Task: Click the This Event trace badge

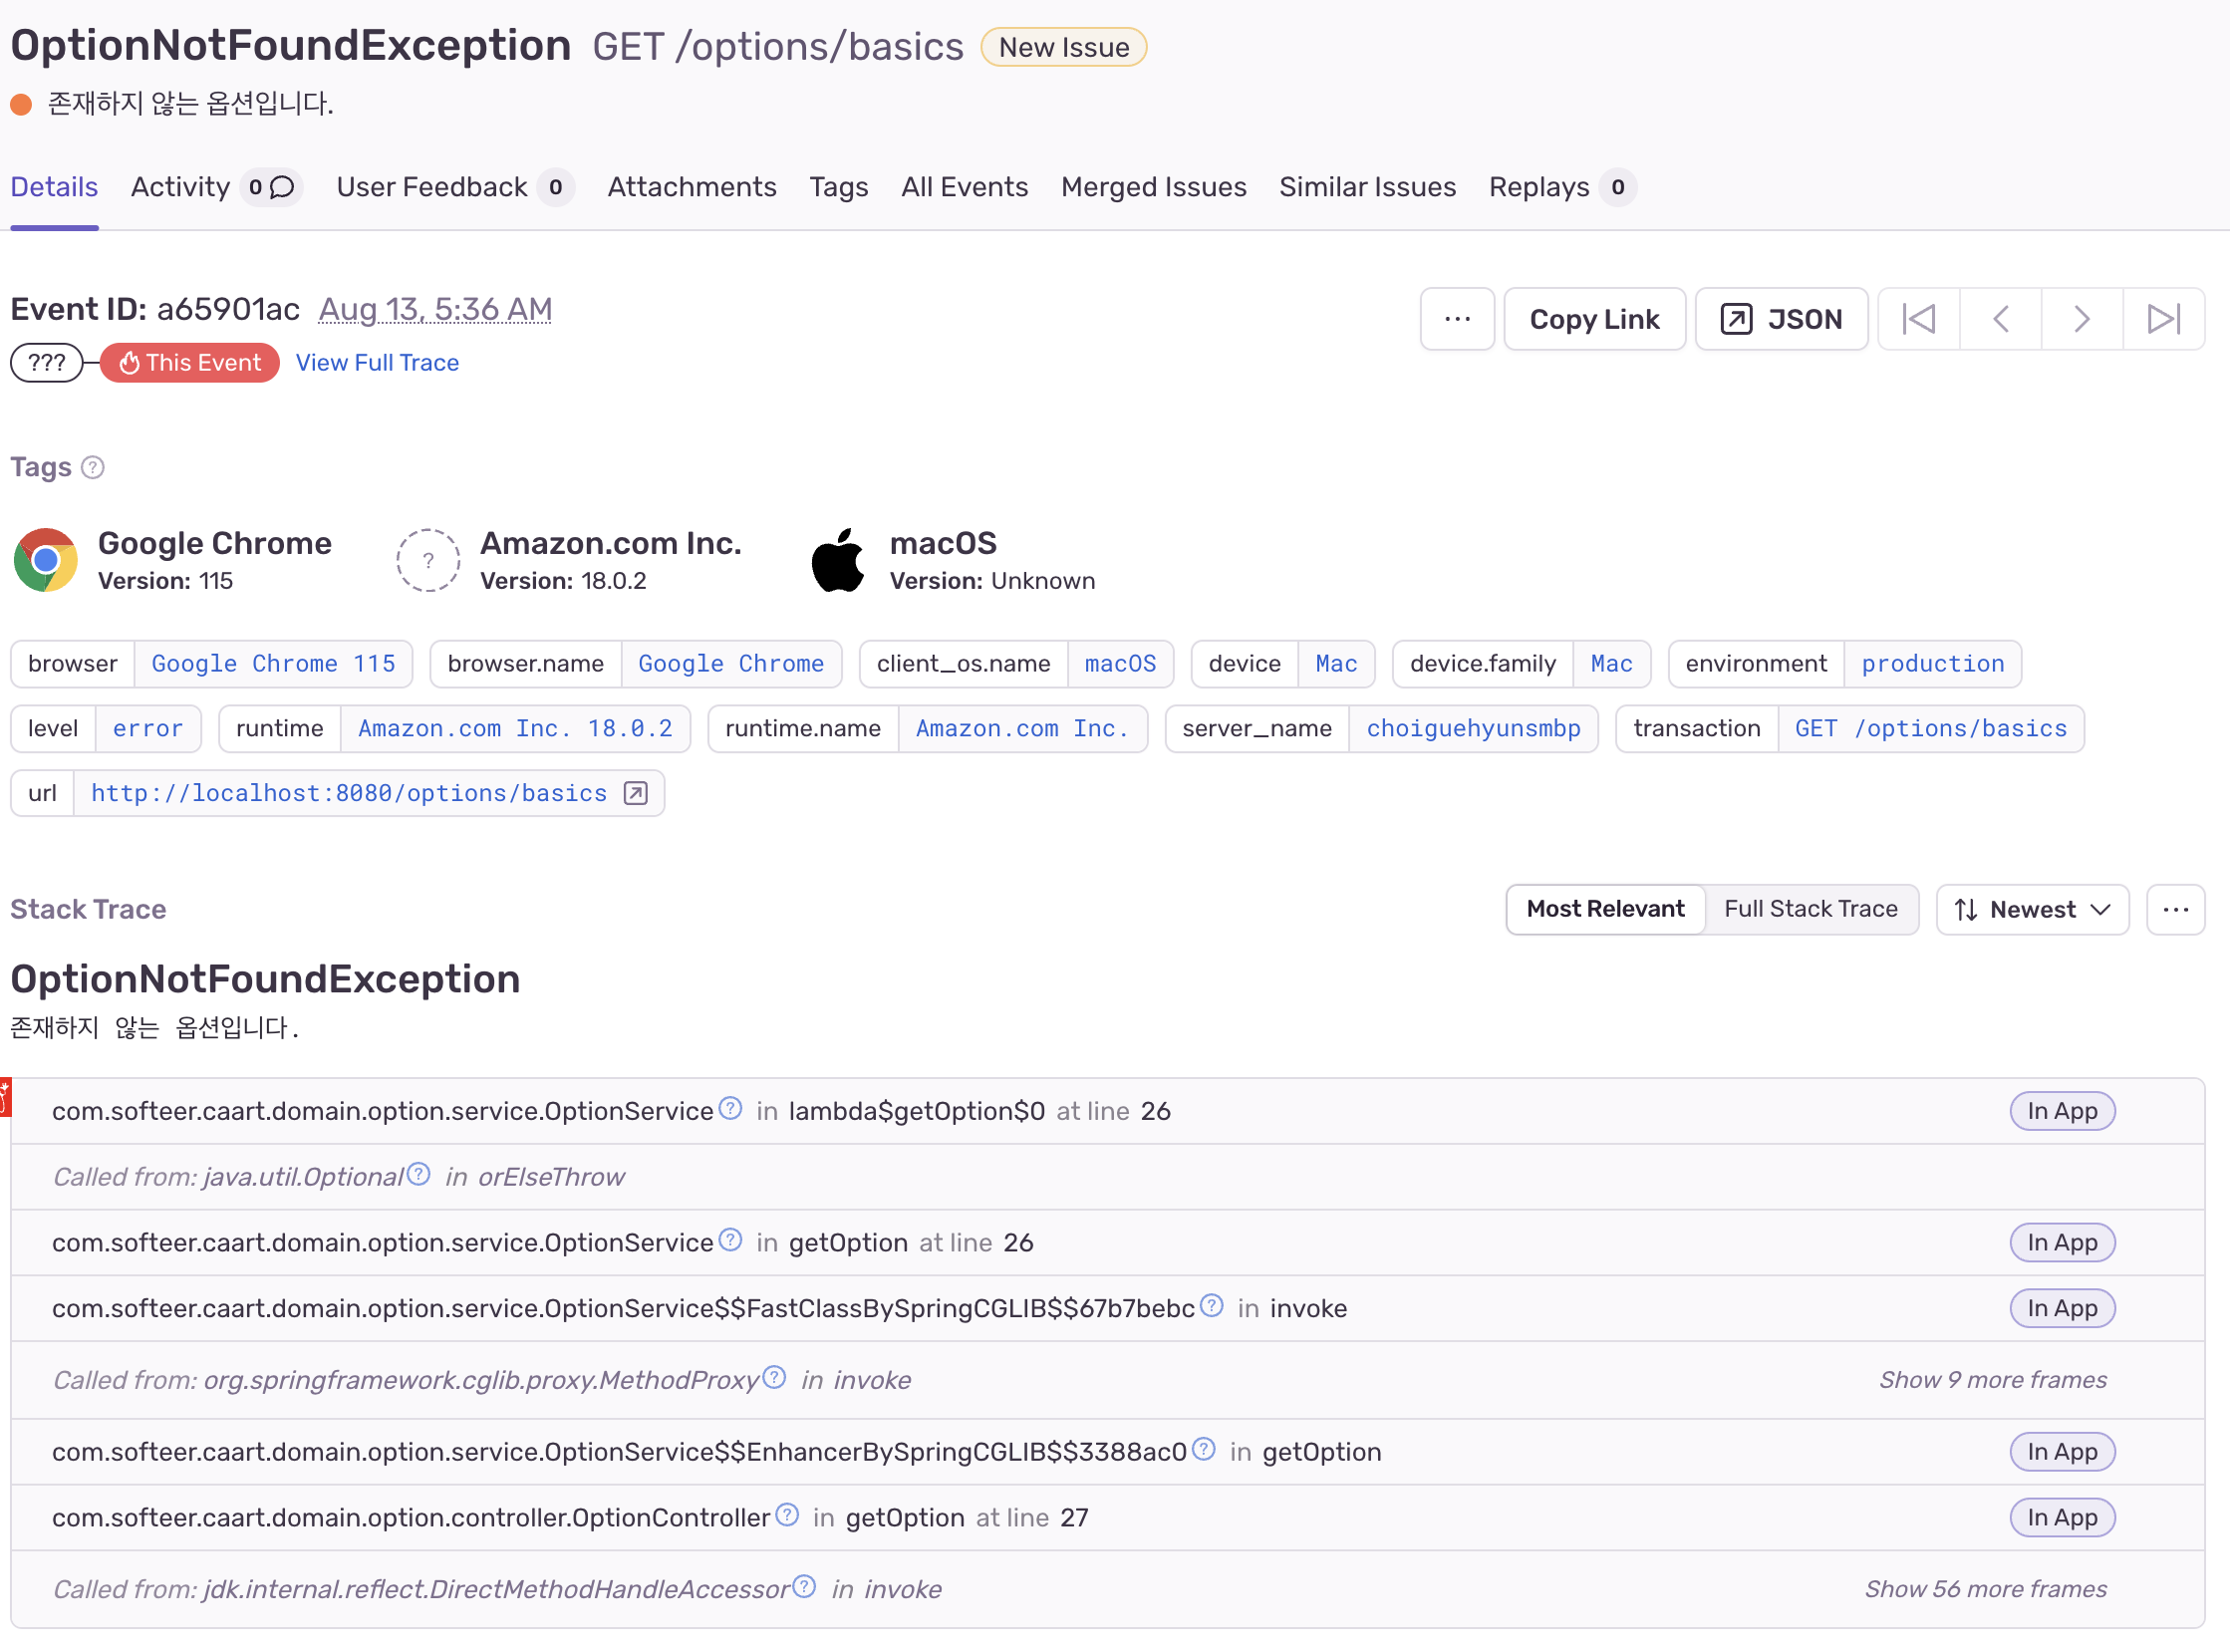Action: [x=190, y=362]
